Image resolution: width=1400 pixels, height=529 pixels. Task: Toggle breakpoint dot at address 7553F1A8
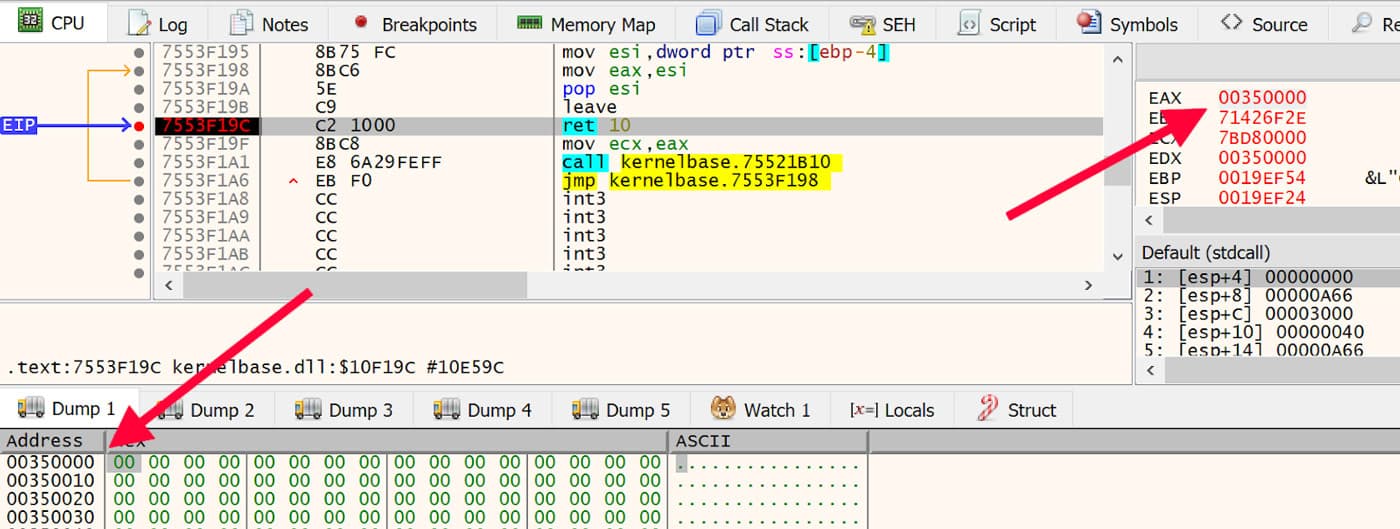point(139,199)
